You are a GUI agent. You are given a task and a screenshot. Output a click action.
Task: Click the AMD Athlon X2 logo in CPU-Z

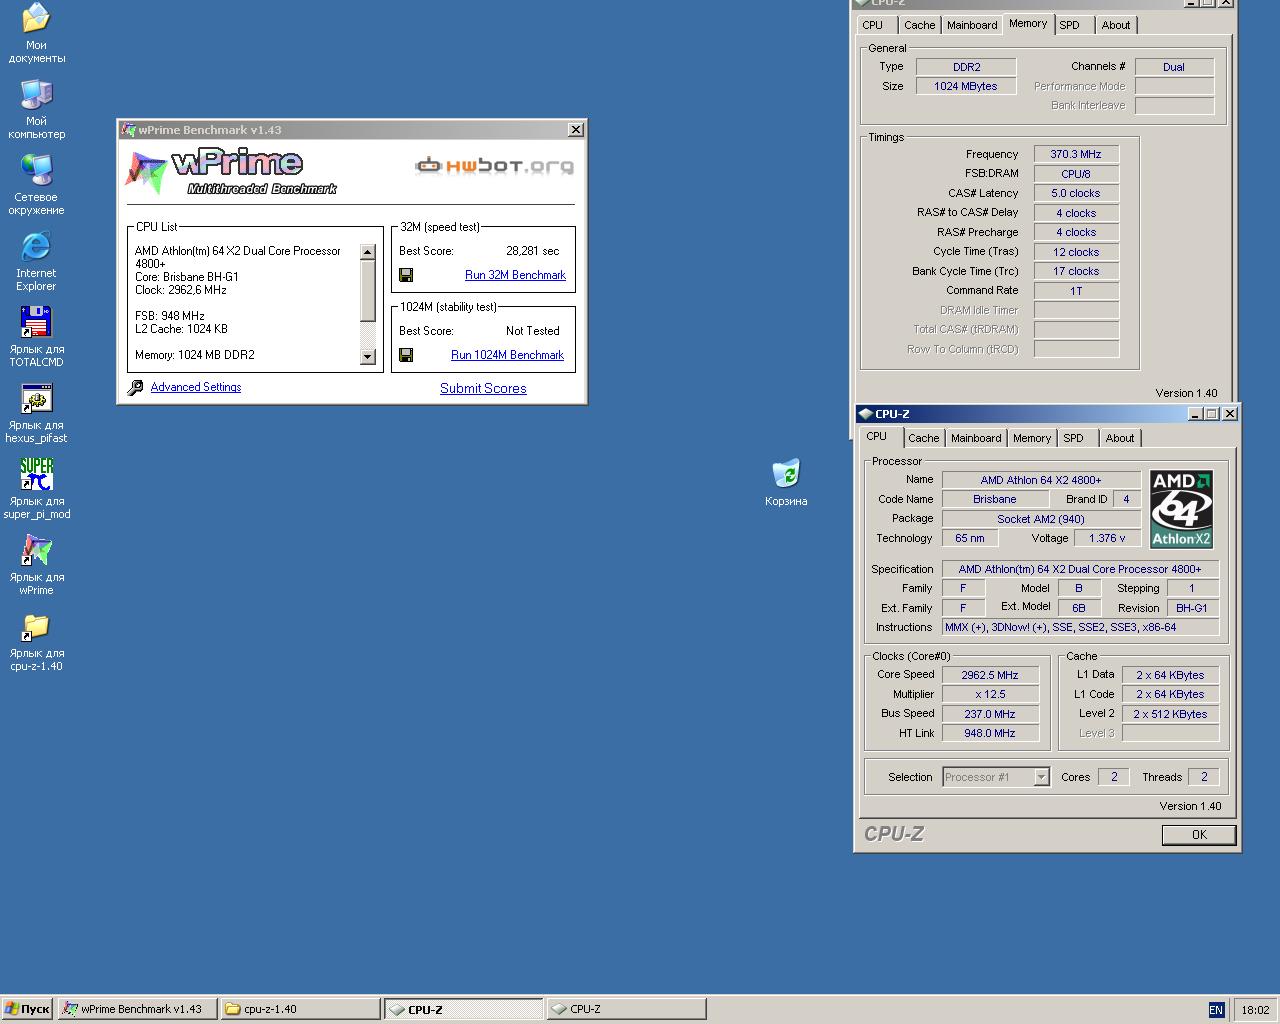pyautogui.click(x=1181, y=509)
